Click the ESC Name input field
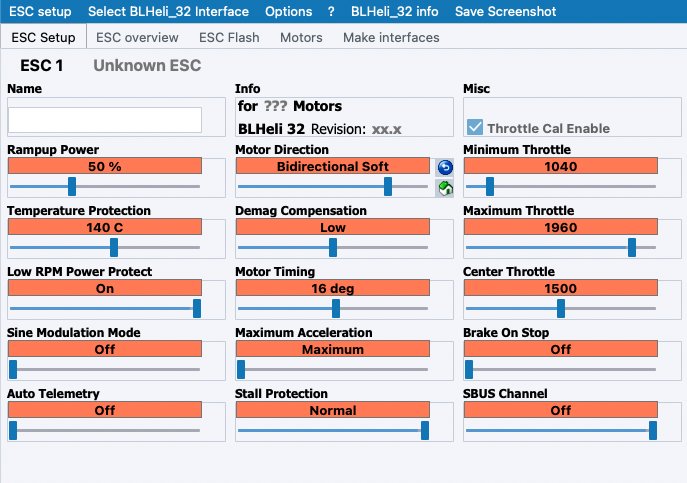687x483 pixels. coord(105,120)
